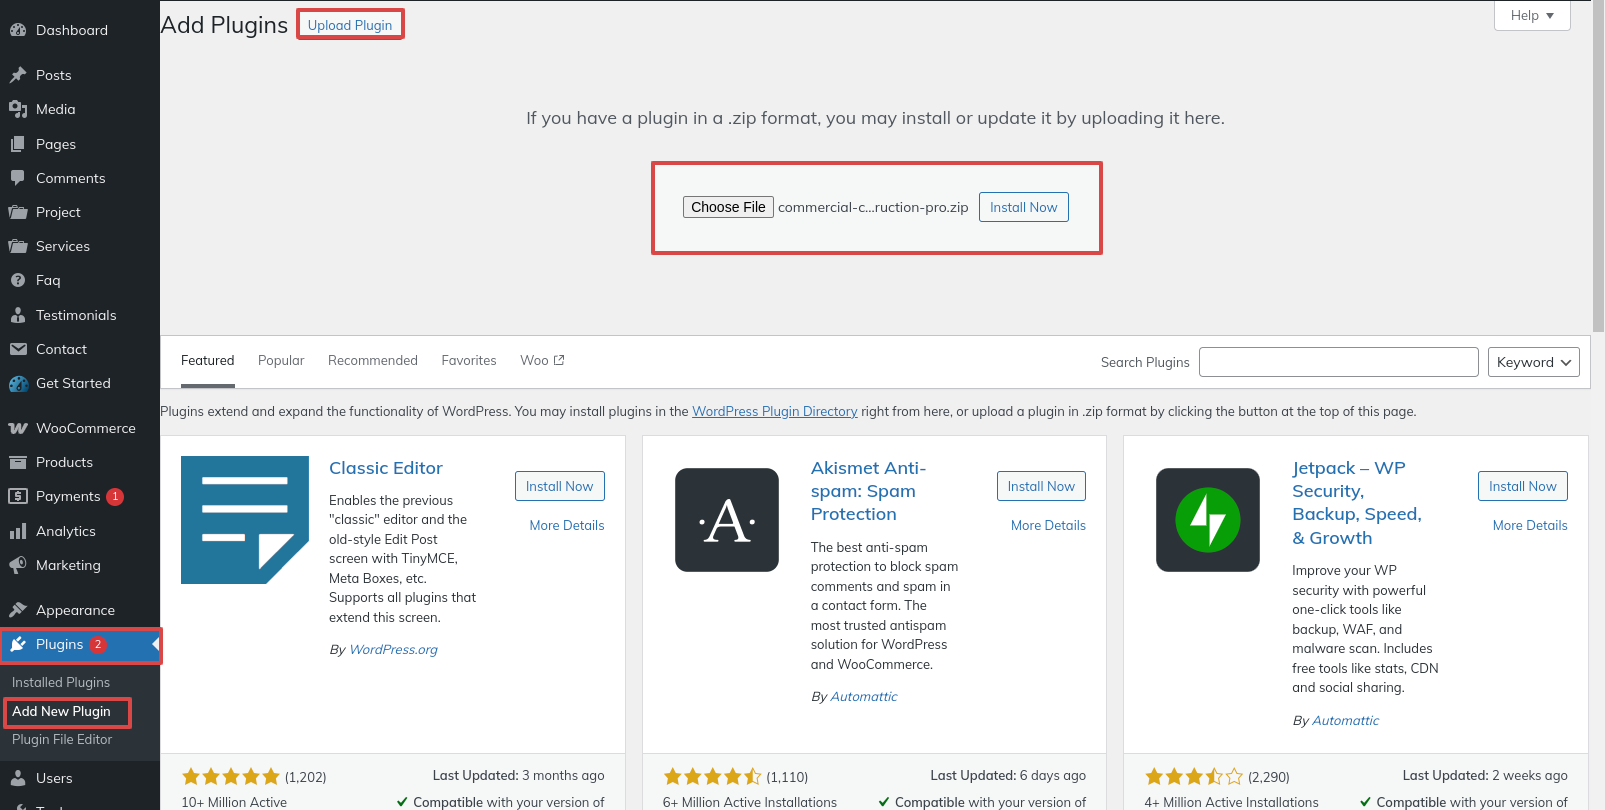Click the Services folder icon
Screen dimensions: 1605x810
pos(18,246)
